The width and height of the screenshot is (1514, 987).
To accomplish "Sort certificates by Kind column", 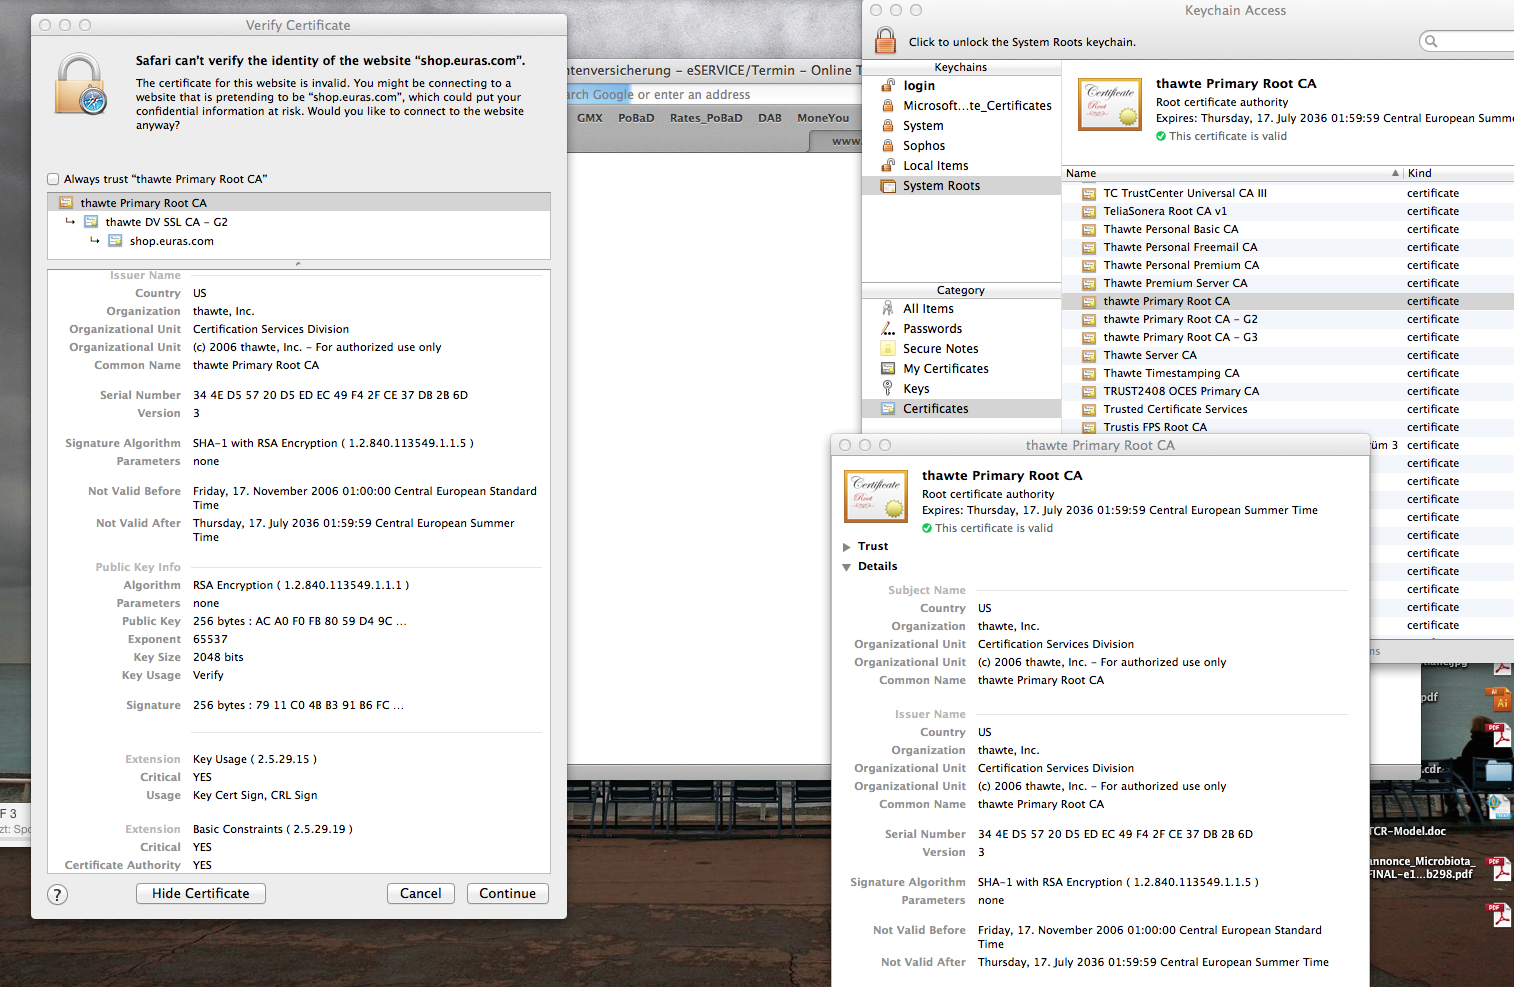I will click(1459, 173).
